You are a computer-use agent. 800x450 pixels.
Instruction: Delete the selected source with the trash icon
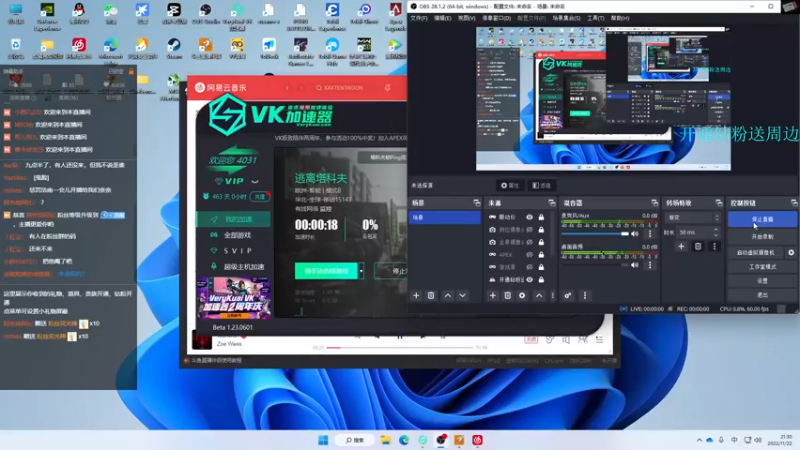coord(507,295)
